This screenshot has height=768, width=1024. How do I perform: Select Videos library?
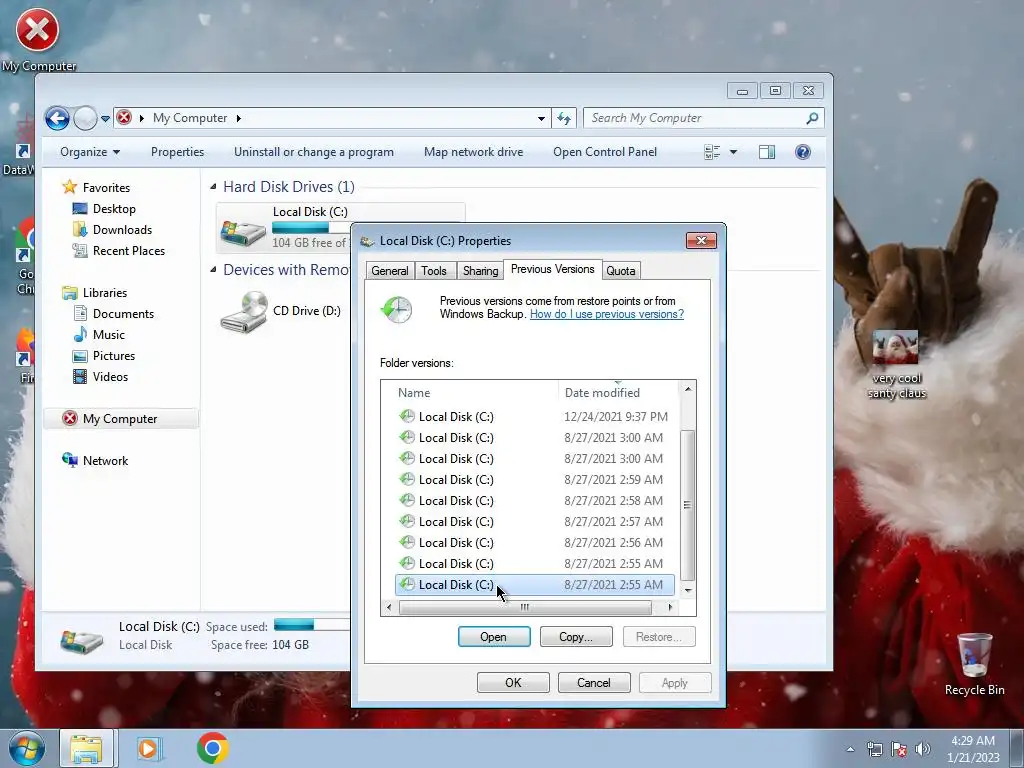pyautogui.click(x=101, y=377)
